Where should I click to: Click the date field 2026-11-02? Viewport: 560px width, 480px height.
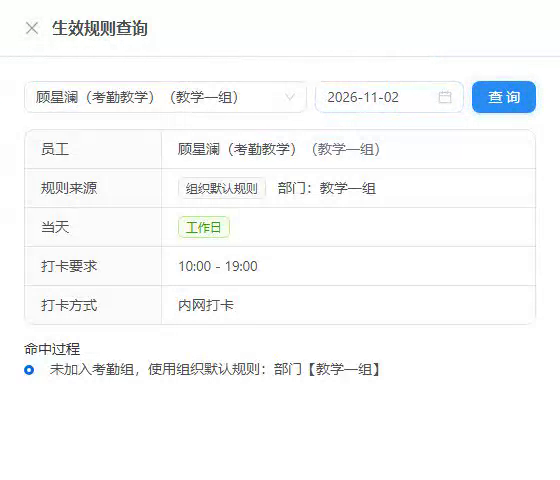point(389,97)
